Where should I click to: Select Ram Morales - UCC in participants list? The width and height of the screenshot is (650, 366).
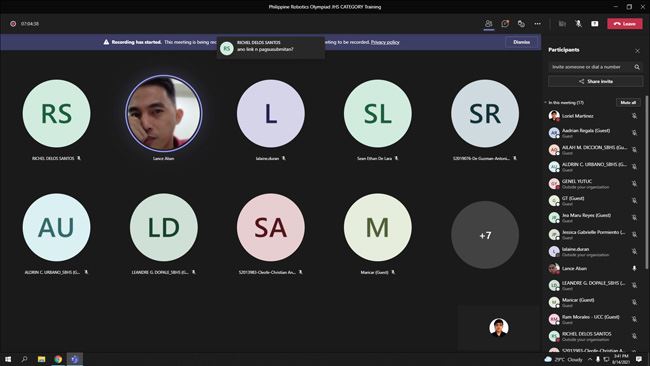click(594, 319)
